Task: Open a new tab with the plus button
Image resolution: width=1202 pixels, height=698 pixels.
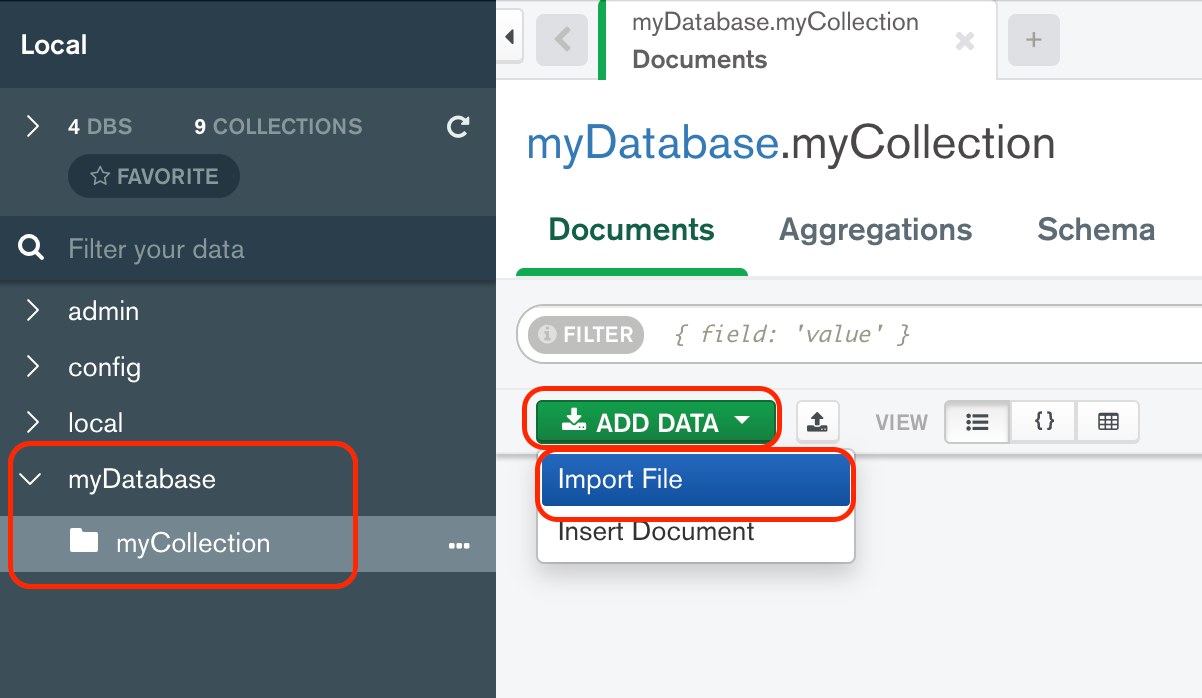Action: pyautogui.click(x=1033, y=40)
